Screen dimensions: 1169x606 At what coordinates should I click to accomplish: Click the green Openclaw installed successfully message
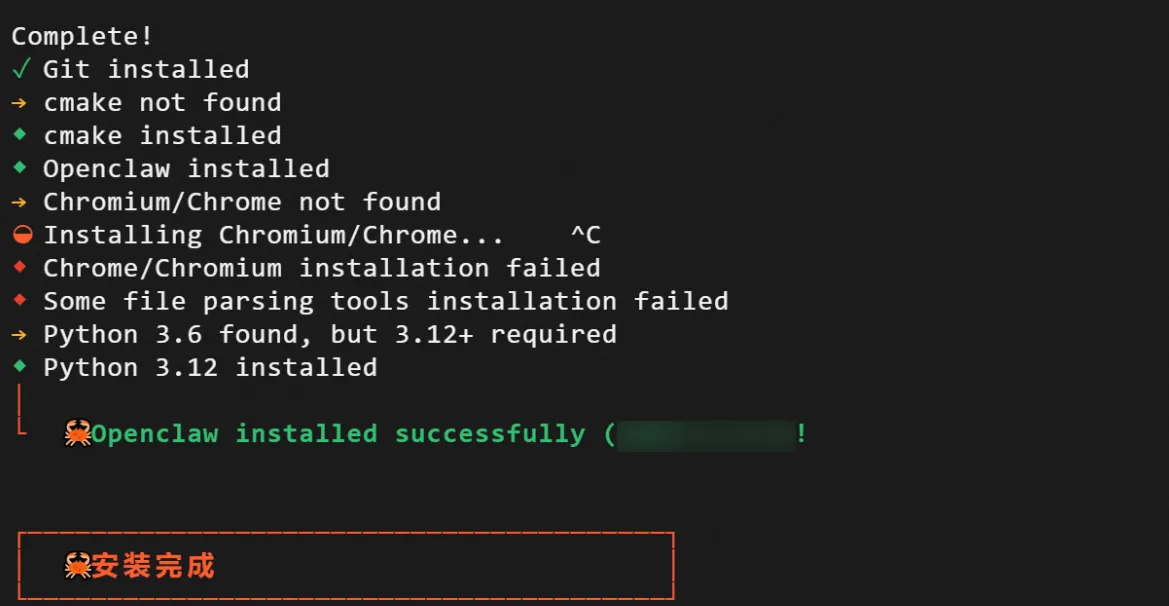pyautogui.click(x=338, y=434)
